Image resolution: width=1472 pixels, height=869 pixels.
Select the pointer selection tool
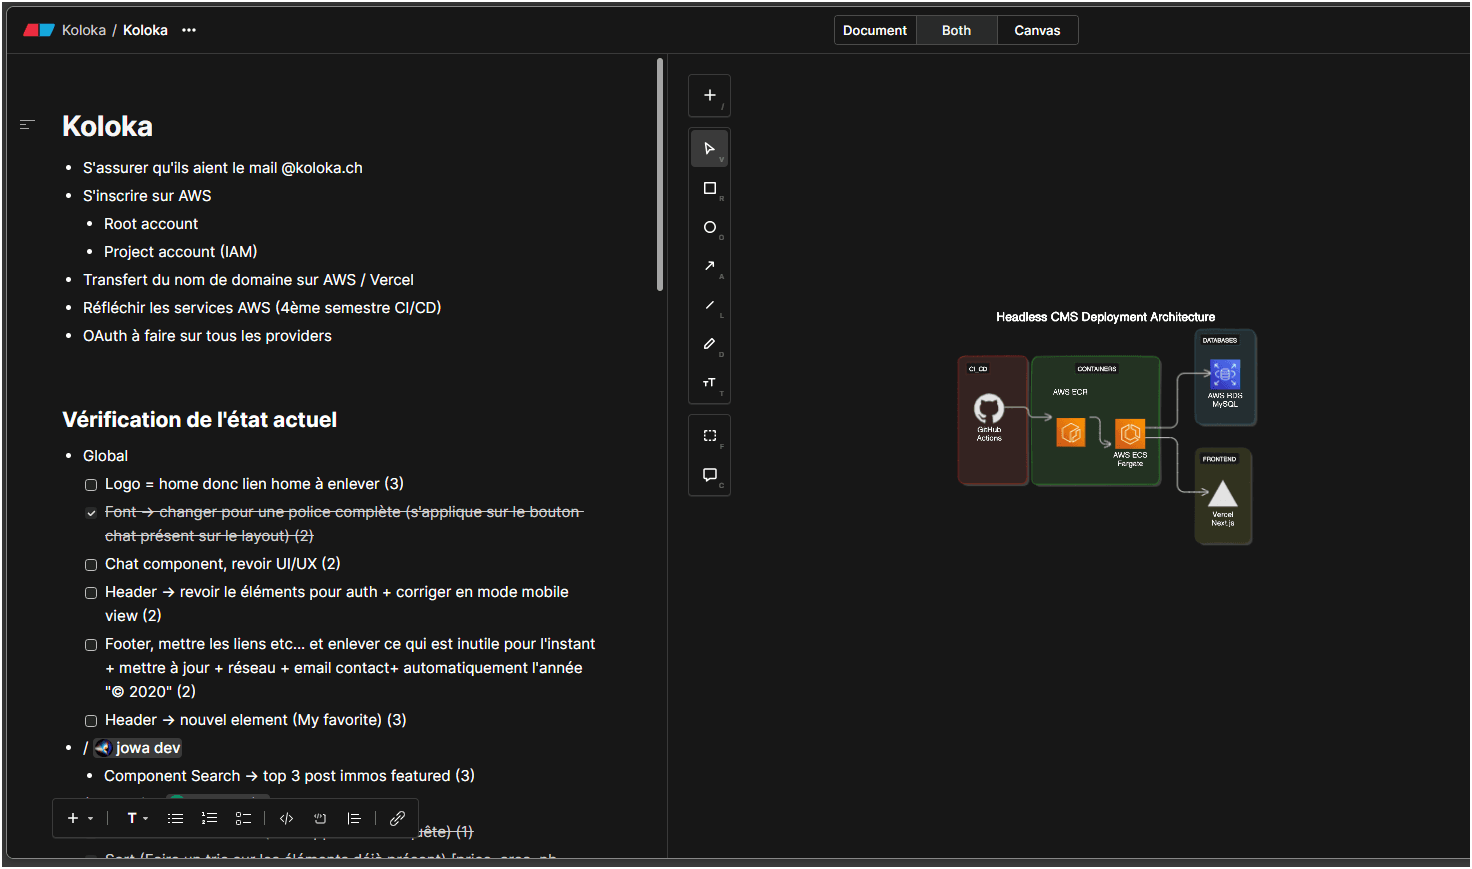[x=709, y=148]
